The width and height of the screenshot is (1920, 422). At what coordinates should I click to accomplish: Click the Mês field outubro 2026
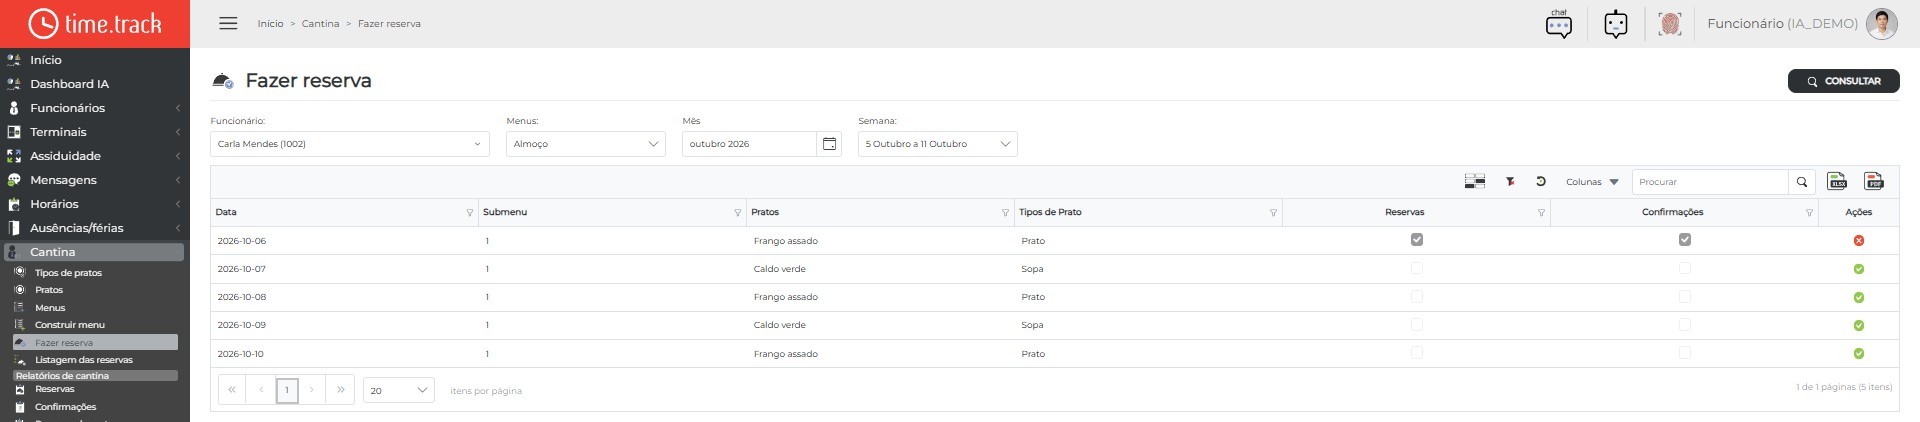click(749, 144)
